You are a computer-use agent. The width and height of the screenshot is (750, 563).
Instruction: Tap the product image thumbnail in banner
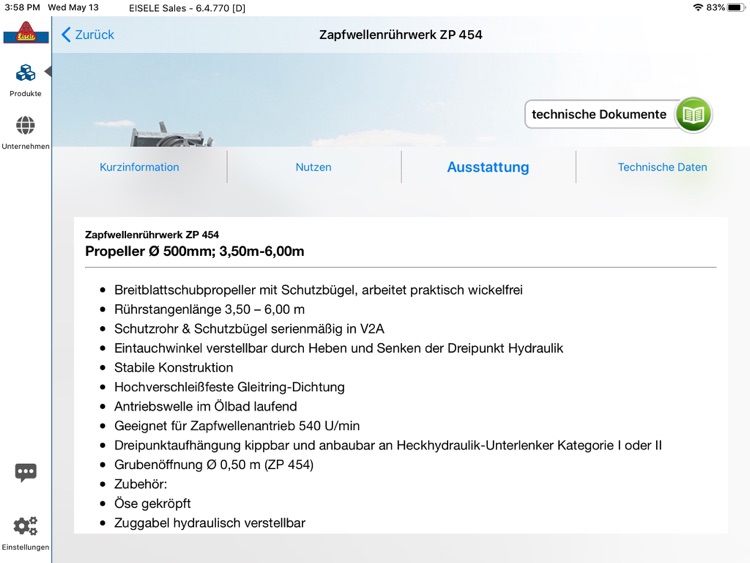(171, 134)
